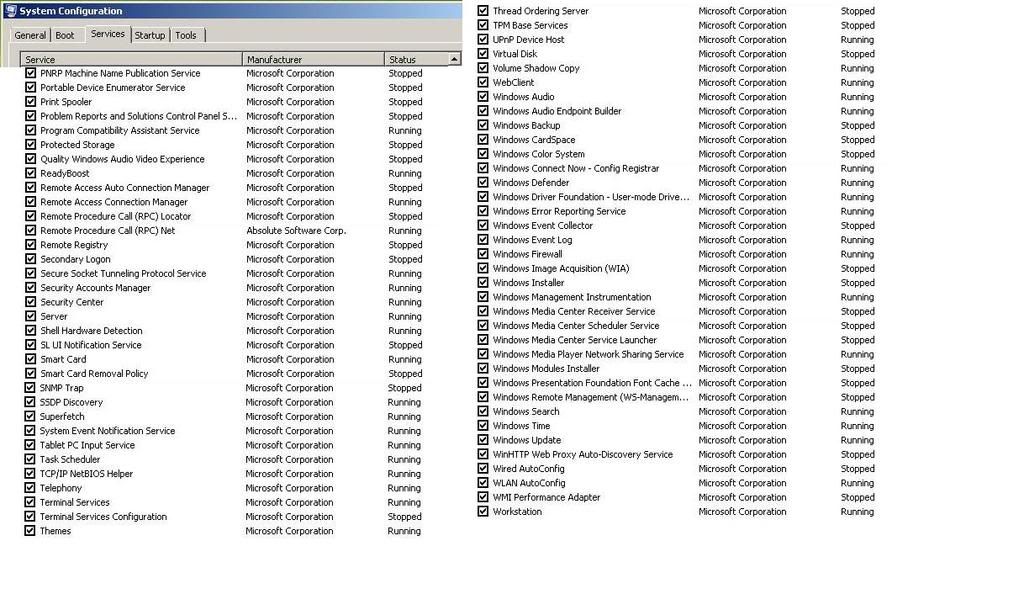Click Windows Audio Endpoint Builder entry
1024x594 pixels.
557,111
